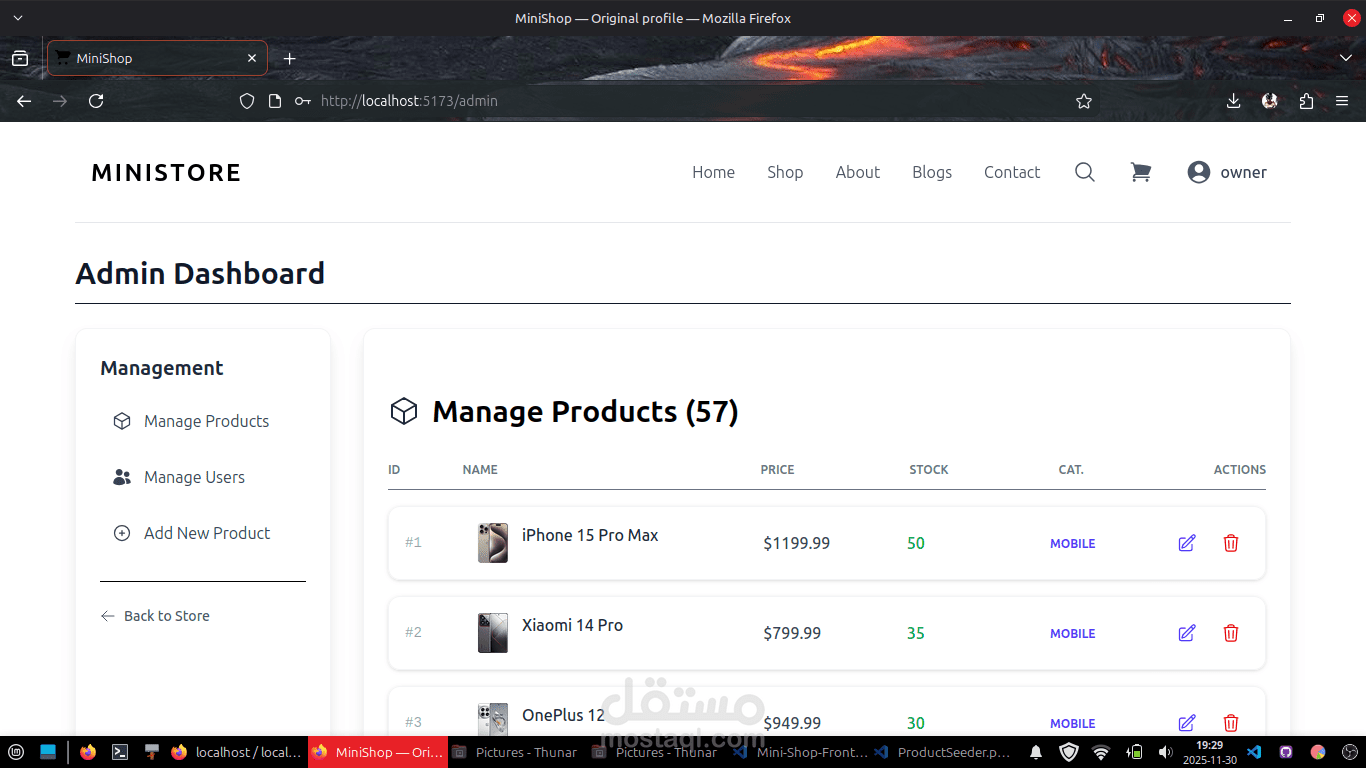The height and width of the screenshot is (768, 1366).
Task: Open the shopping cart icon
Action: [x=1140, y=172]
